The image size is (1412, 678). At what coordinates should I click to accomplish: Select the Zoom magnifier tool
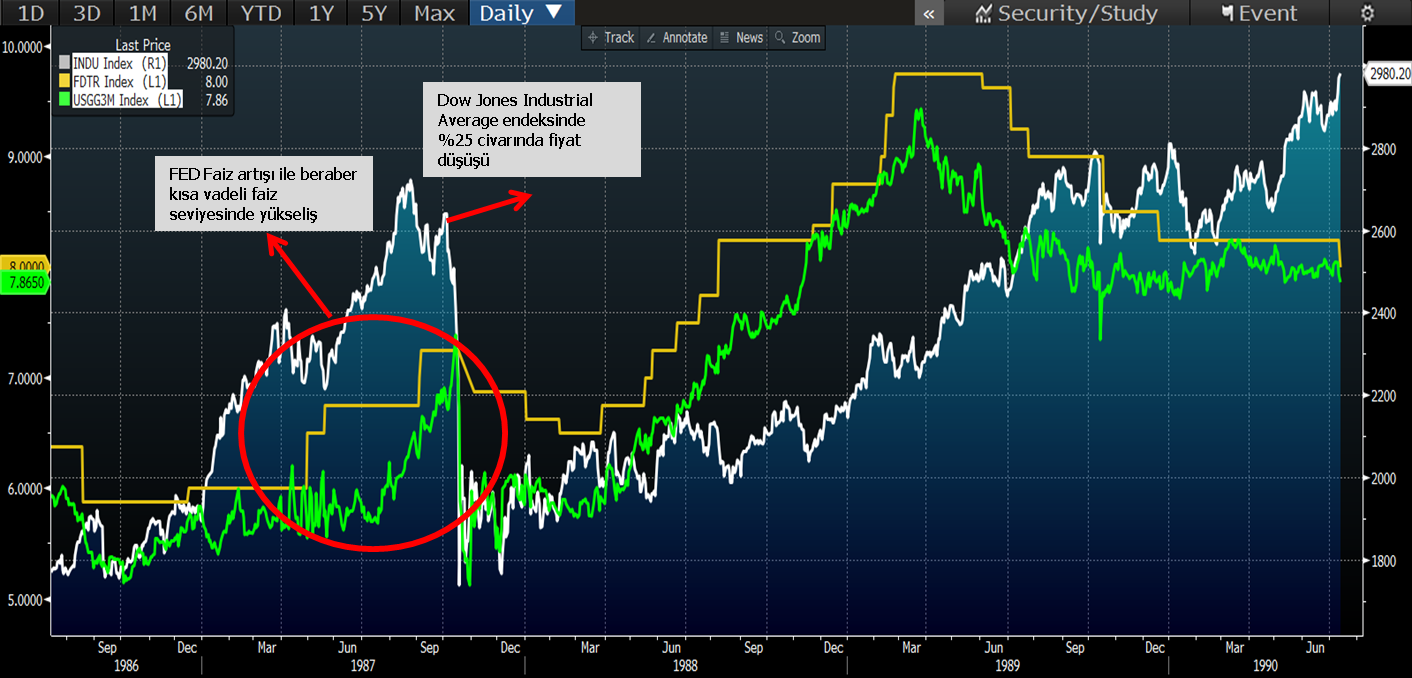[797, 38]
